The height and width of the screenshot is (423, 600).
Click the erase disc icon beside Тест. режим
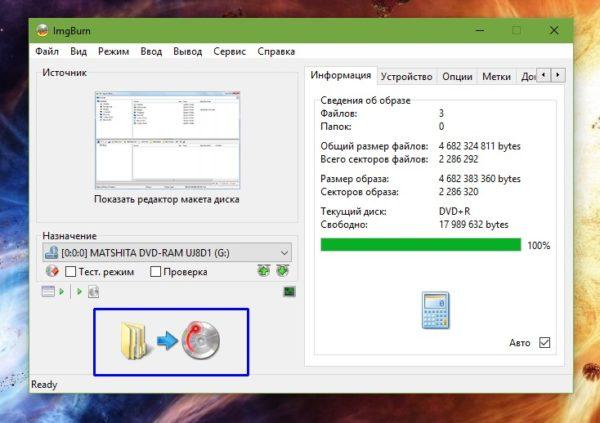(x=52, y=271)
